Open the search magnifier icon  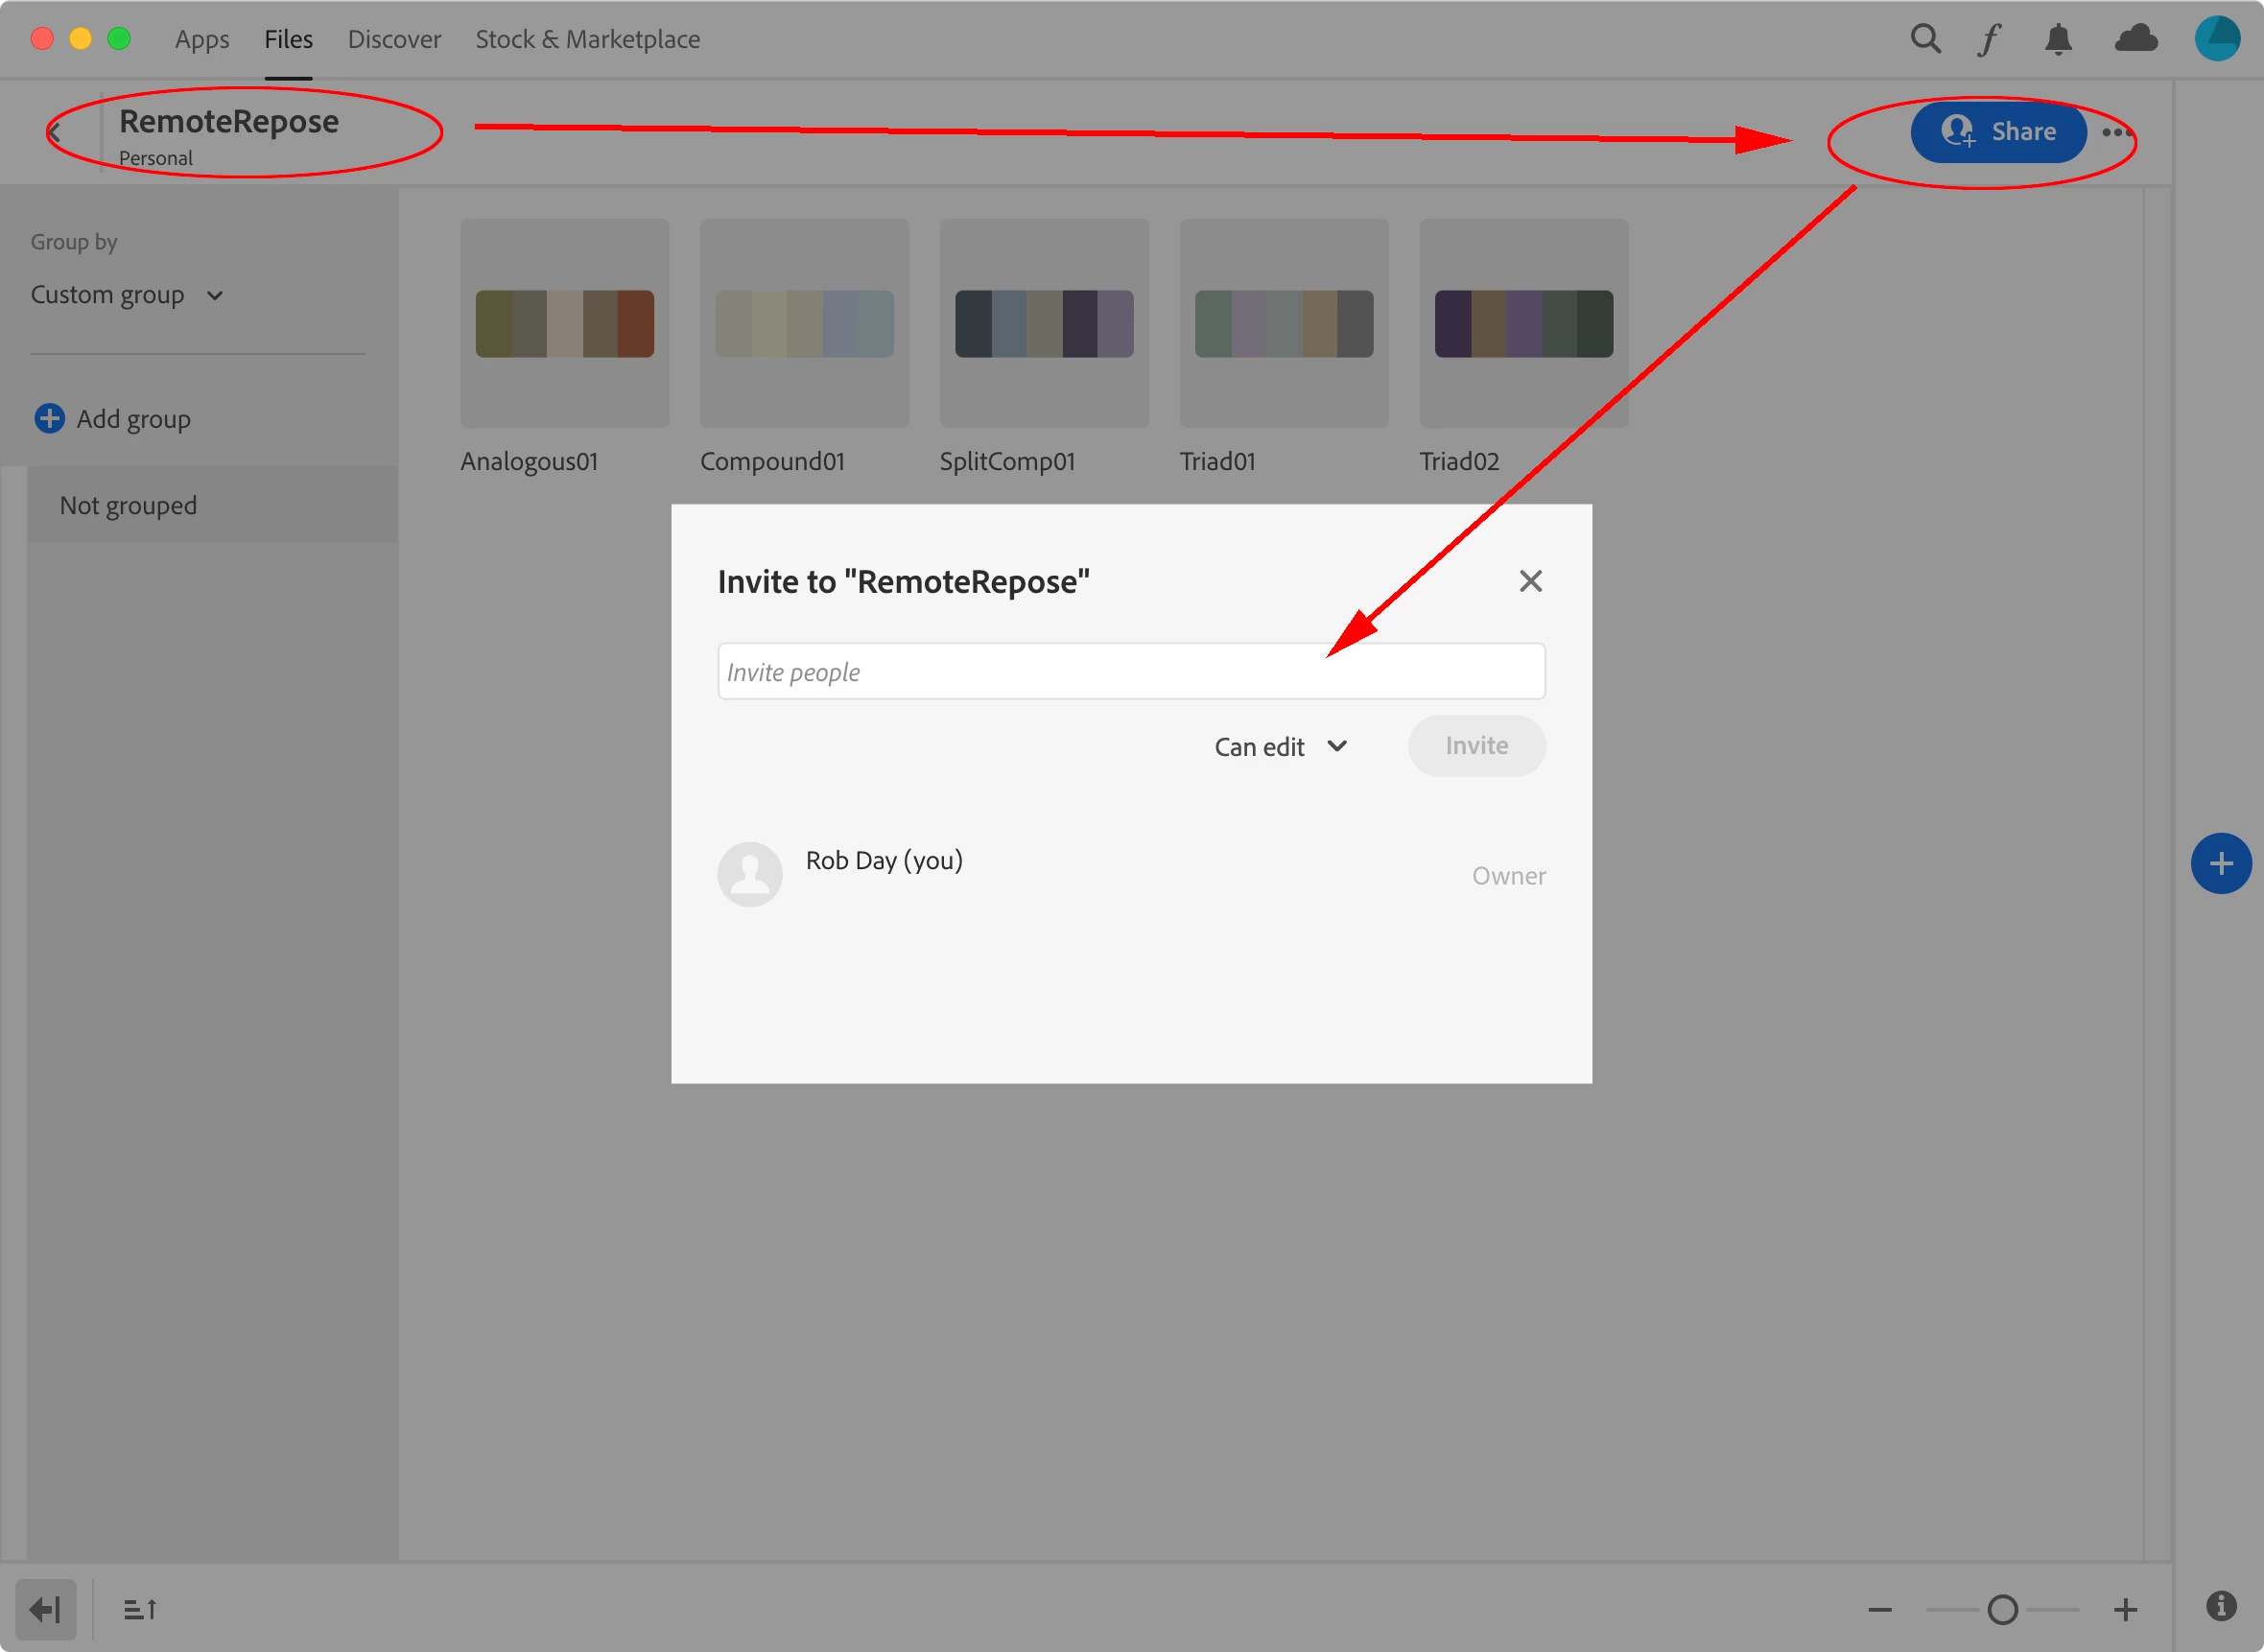click(1924, 39)
